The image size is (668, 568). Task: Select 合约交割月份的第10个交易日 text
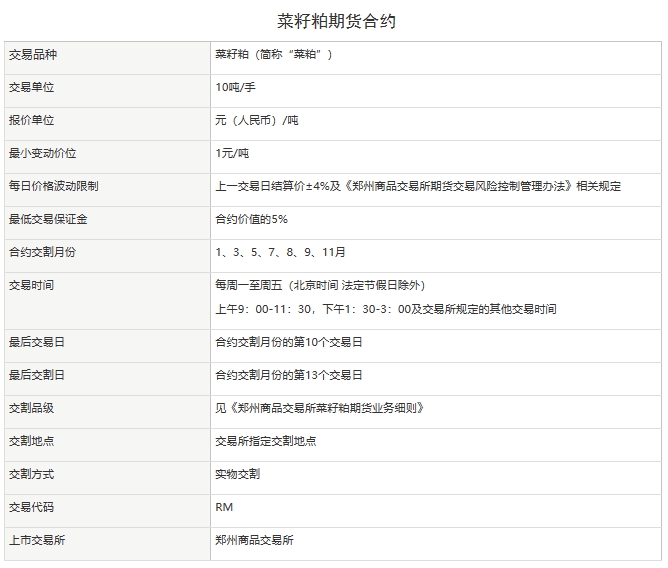[x=288, y=342]
